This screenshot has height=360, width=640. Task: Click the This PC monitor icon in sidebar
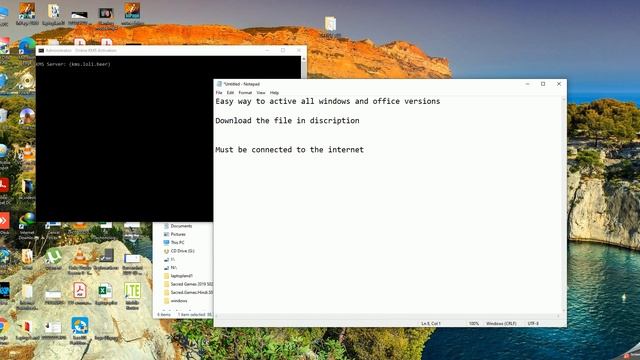click(x=166, y=242)
